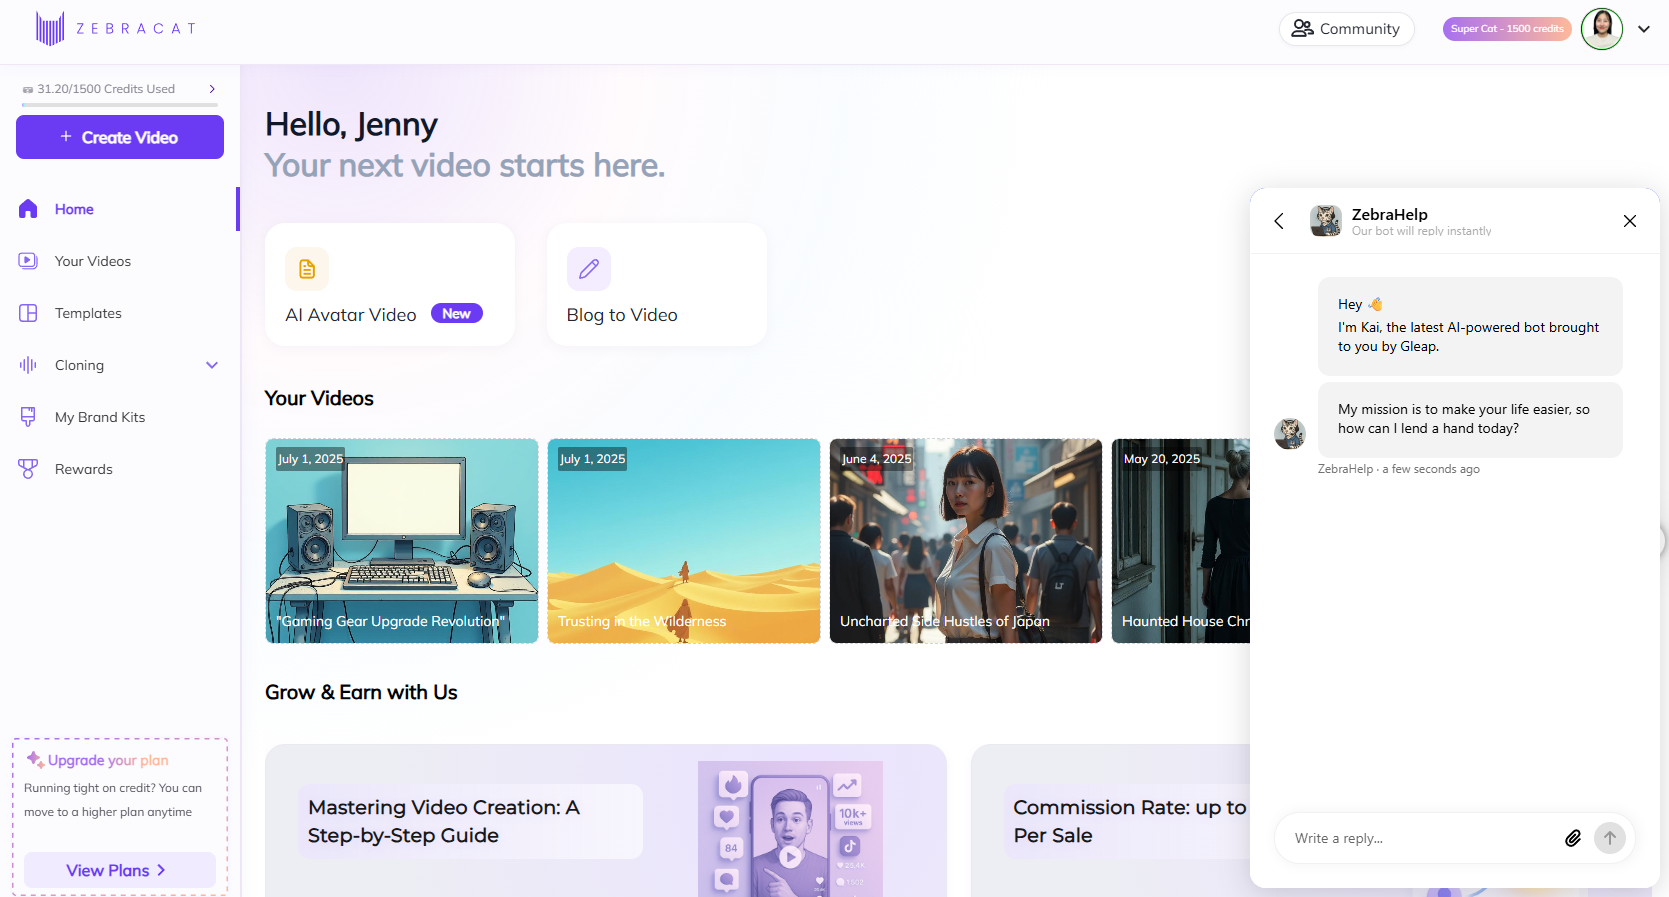Open the Home sidebar item
1669x897 pixels.
[x=120, y=209]
